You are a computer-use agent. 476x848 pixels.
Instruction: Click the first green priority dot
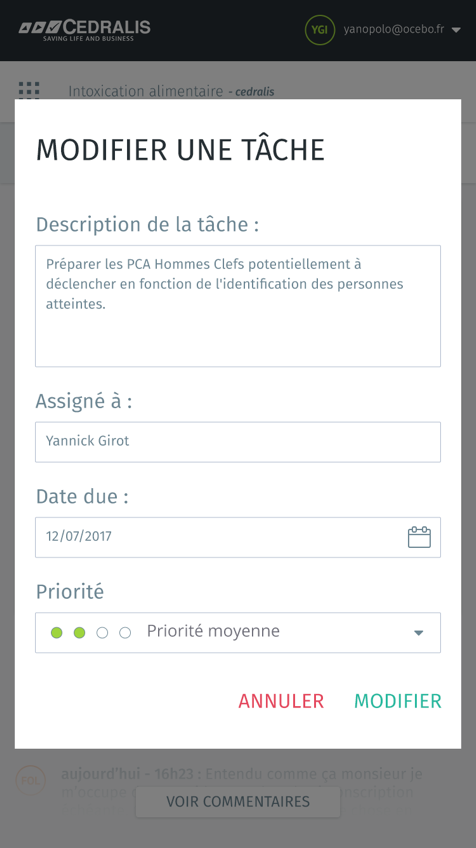[56, 632]
